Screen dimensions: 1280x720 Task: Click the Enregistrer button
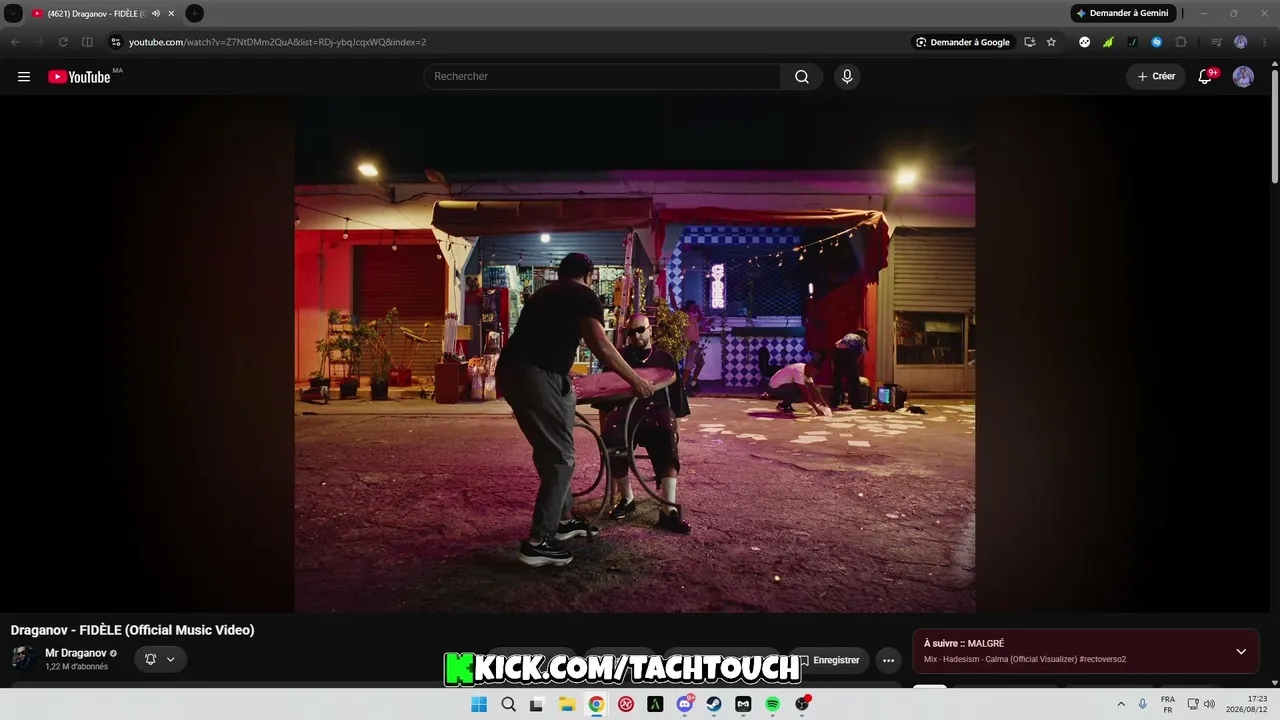pos(829,660)
